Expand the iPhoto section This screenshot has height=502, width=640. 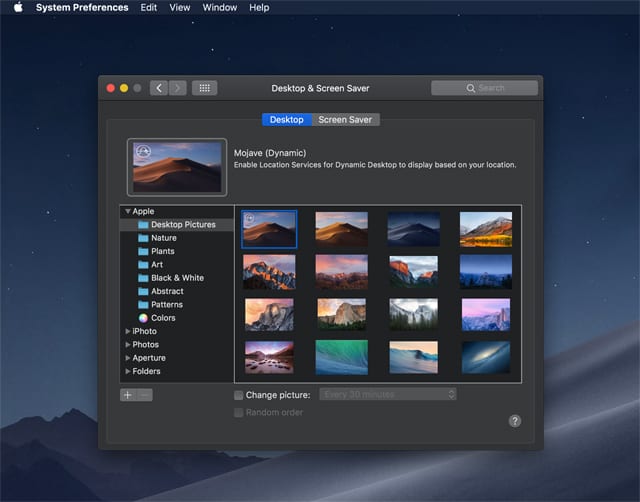[x=127, y=331]
